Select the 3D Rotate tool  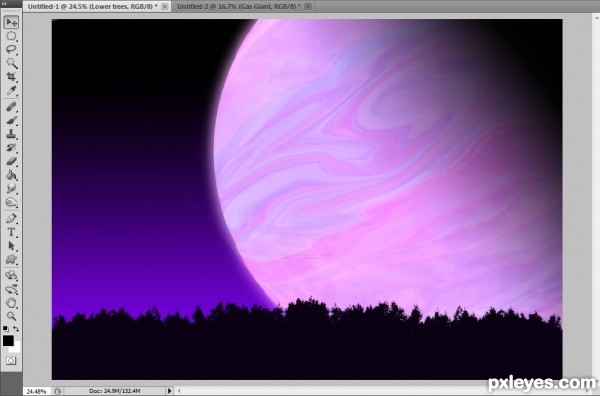(11, 275)
